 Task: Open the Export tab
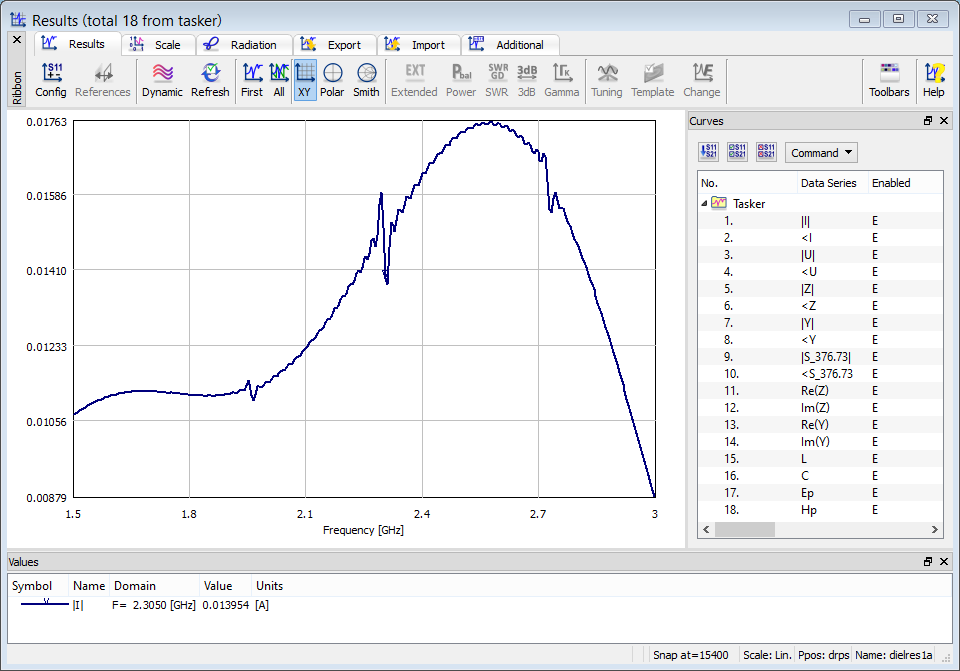coord(334,45)
